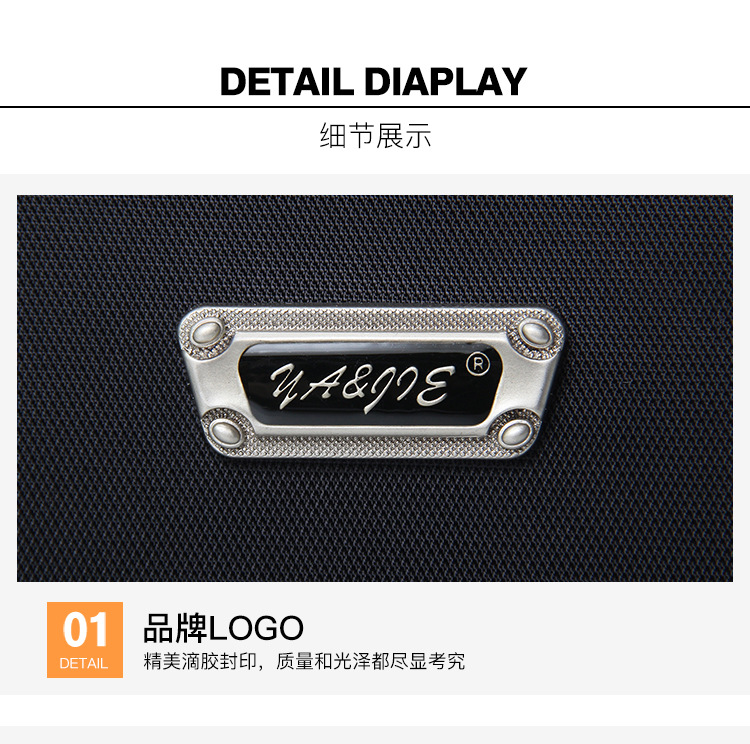The height and width of the screenshot is (744, 750).
Task: Click the registered trademark R symbol
Action: [x=478, y=365]
